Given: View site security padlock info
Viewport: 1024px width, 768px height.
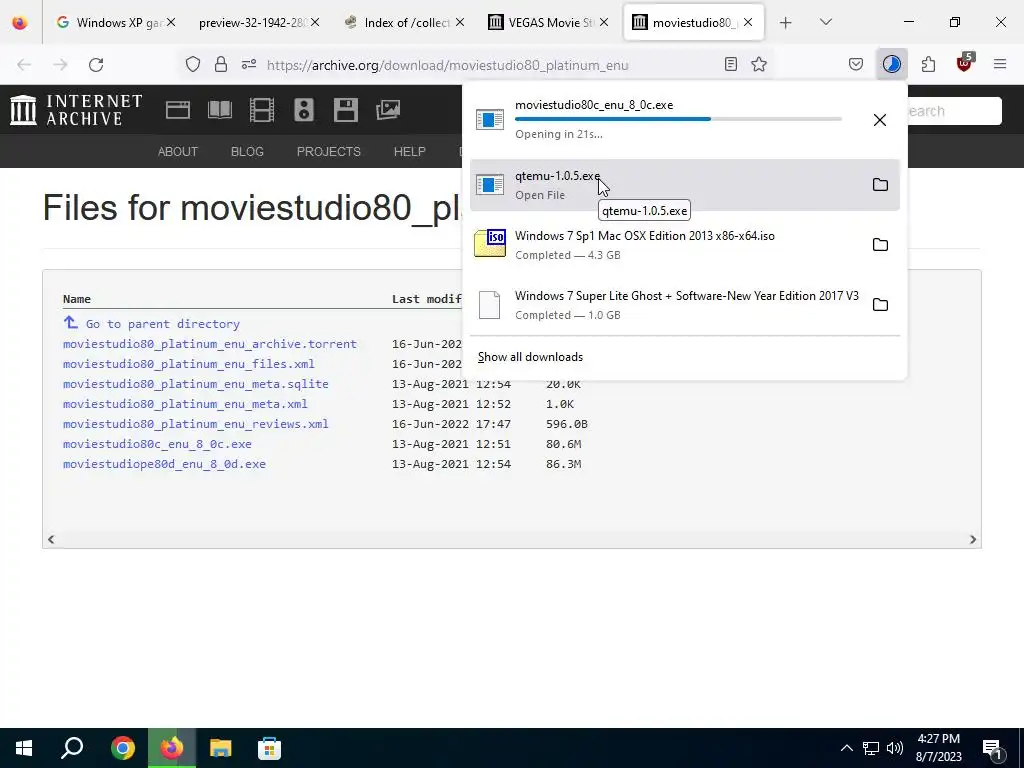Looking at the screenshot, I should [x=221, y=64].
